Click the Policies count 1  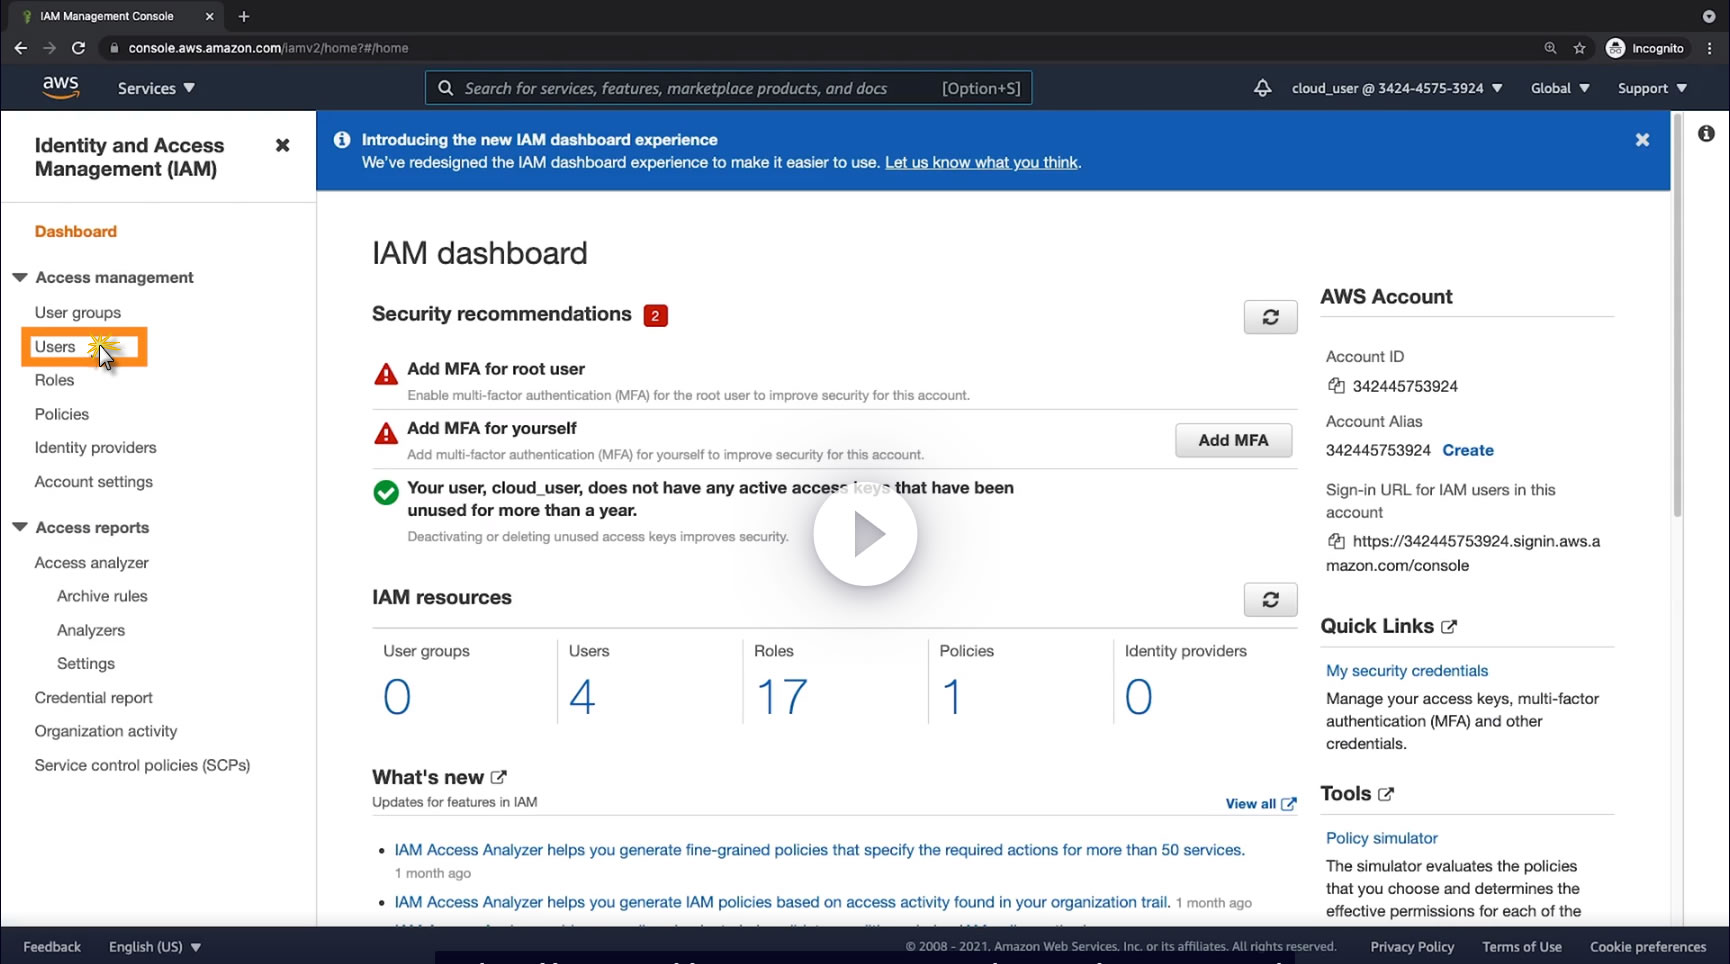[951, 696]
